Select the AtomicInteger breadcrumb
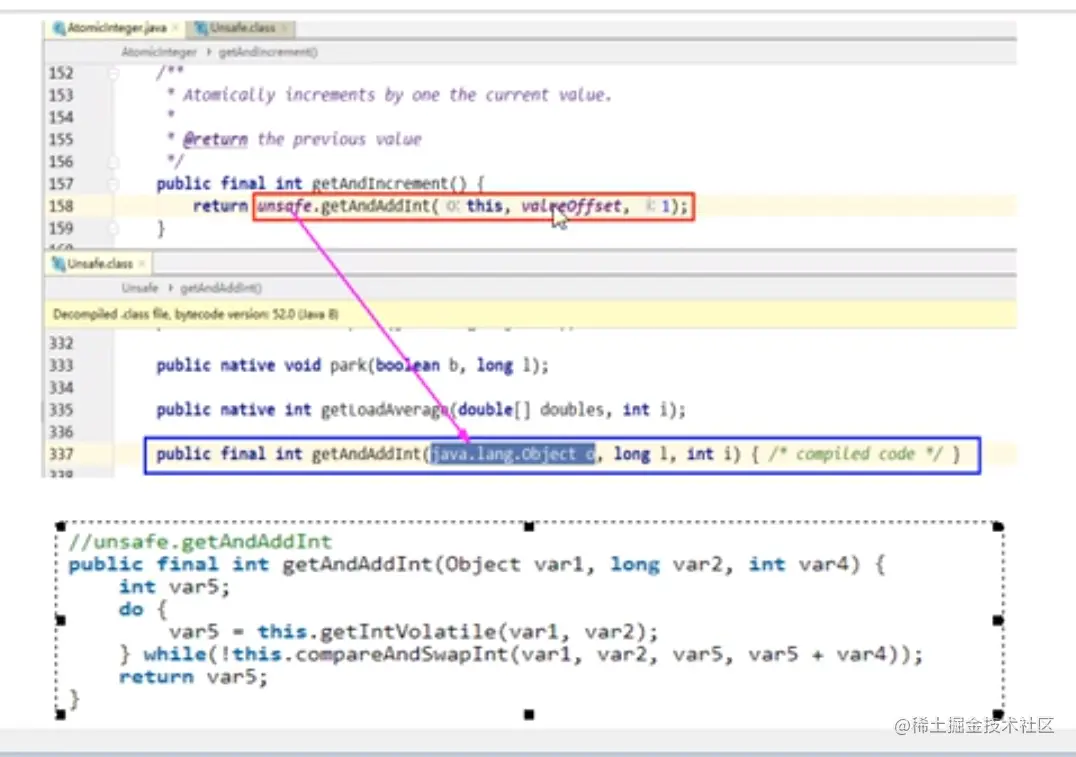This screenshot has height=757, width=1076. click(x=159, y=52)
